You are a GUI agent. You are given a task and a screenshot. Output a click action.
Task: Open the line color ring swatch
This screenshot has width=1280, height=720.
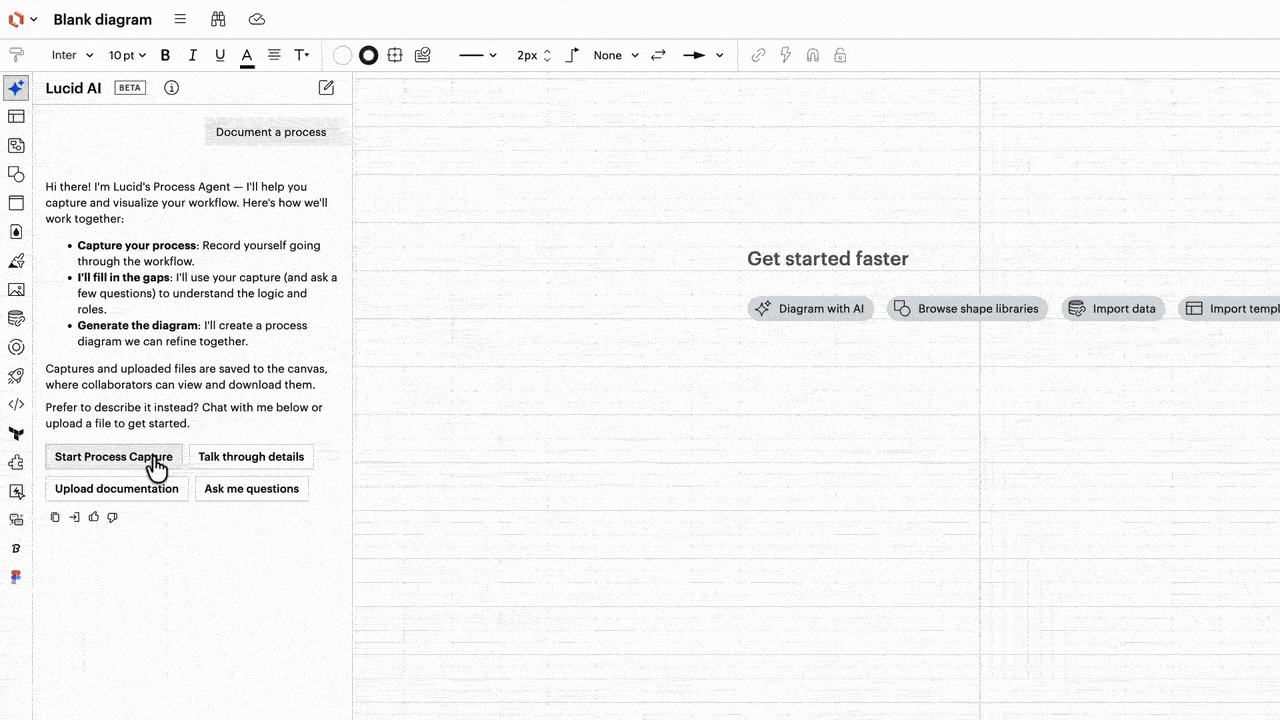tap(369, 56)
